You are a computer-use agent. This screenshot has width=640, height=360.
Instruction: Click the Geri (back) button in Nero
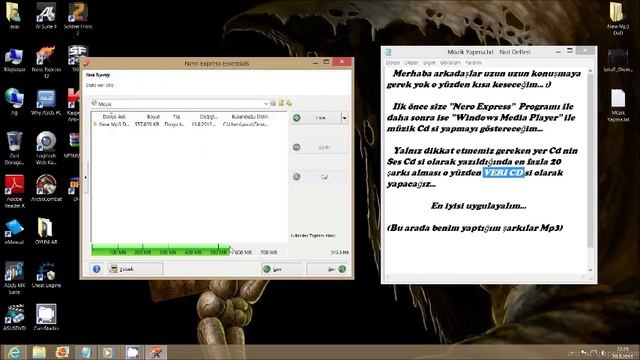tap(282, 269)
